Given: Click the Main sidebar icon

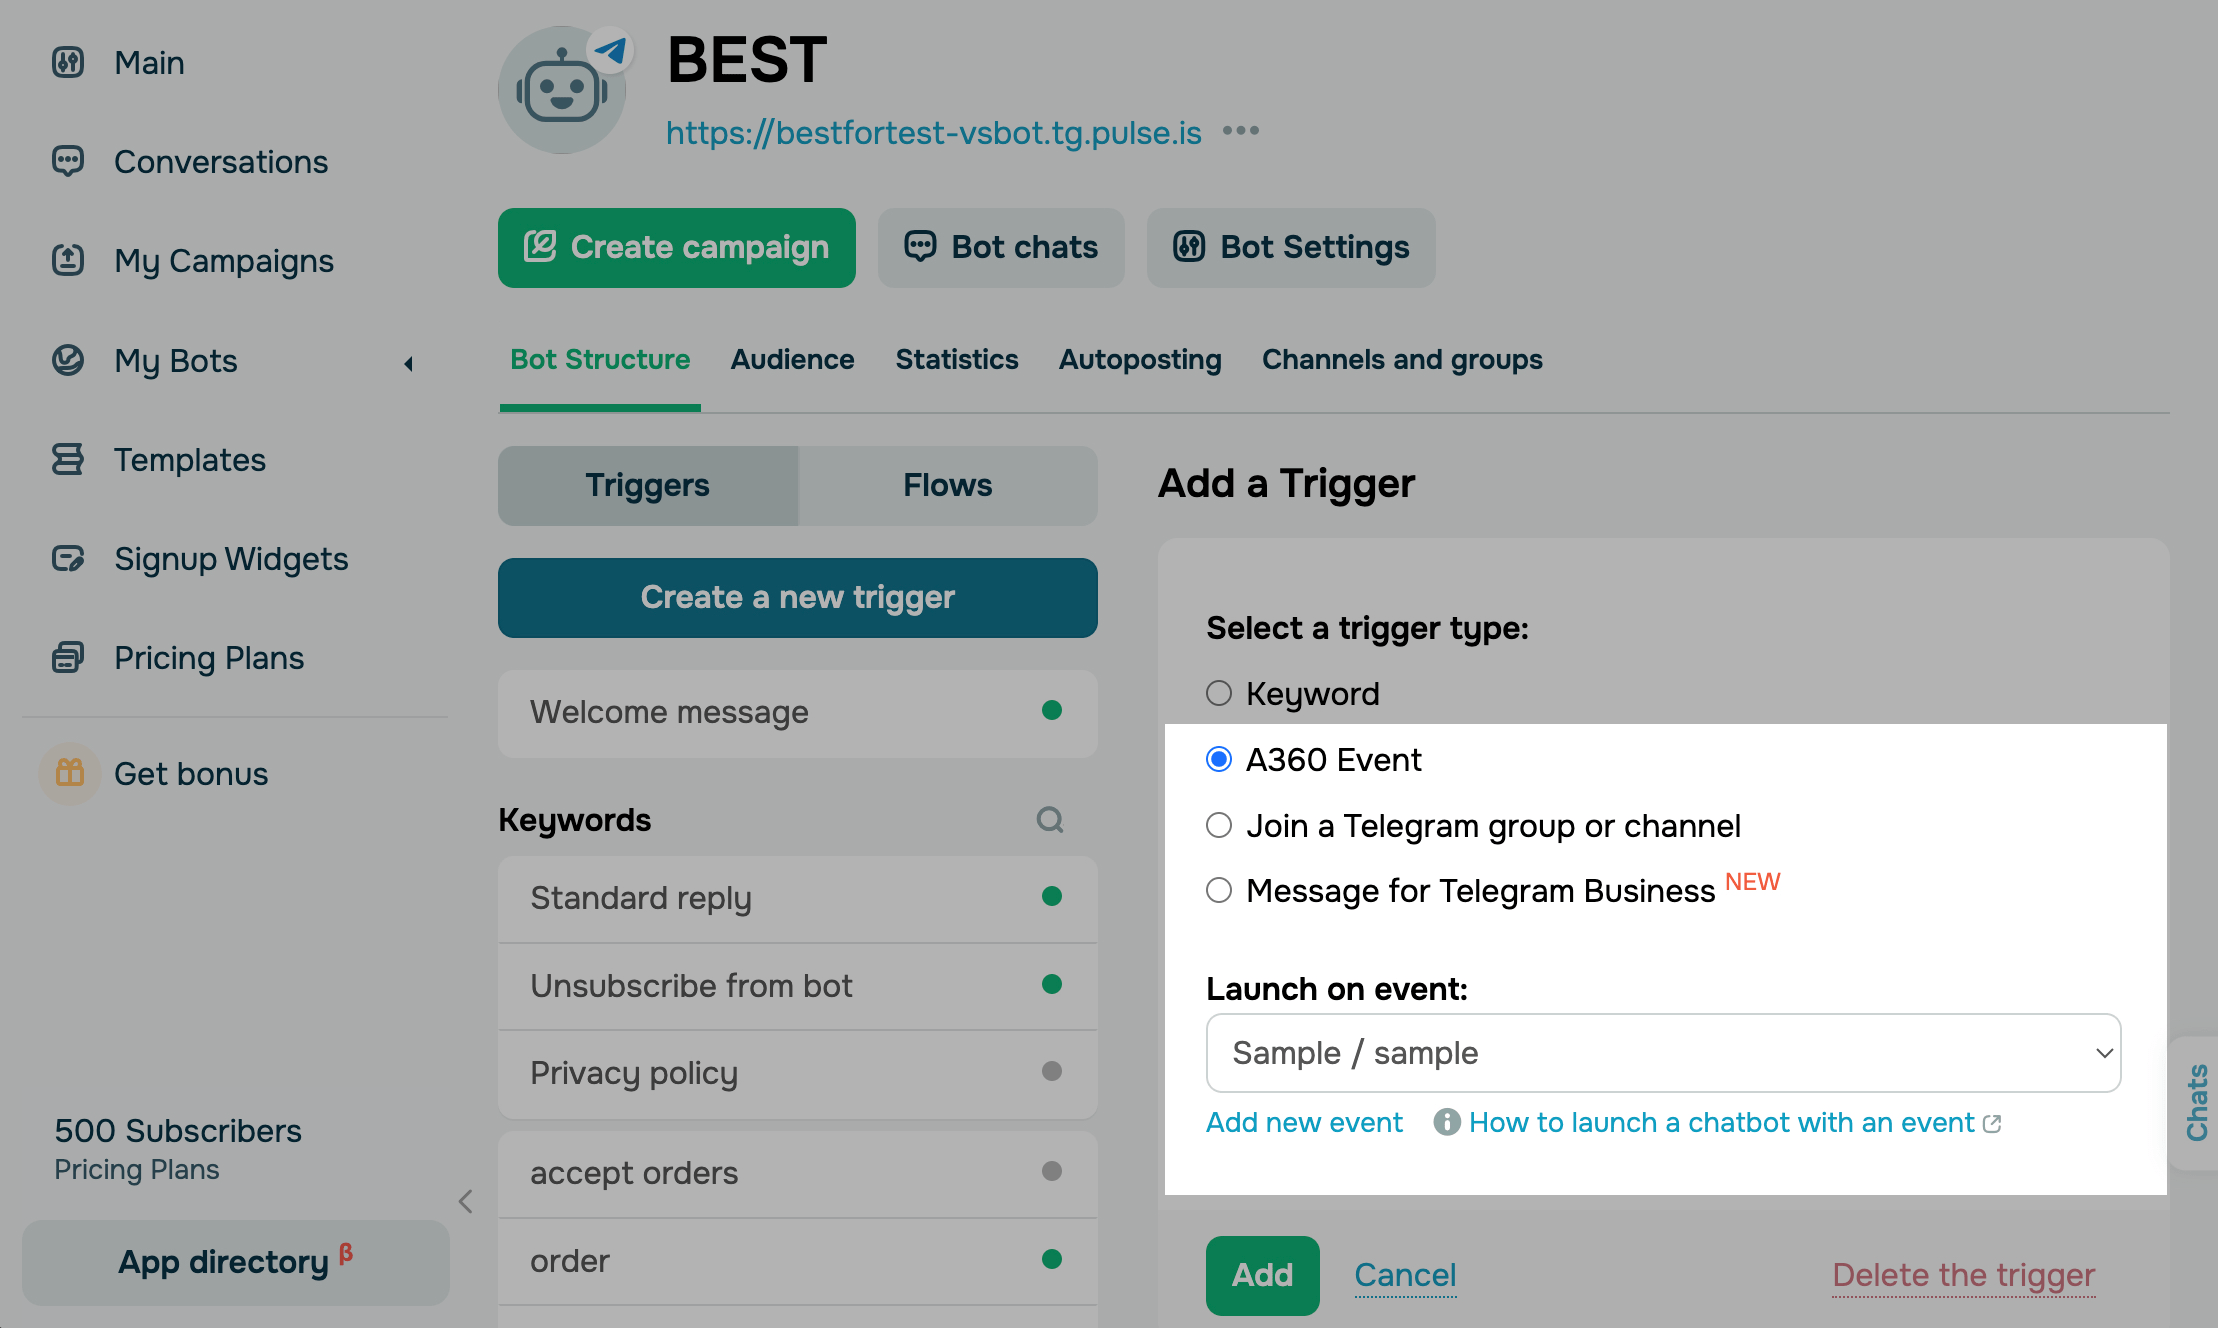Looking at the screenshot, I should 68,63.
